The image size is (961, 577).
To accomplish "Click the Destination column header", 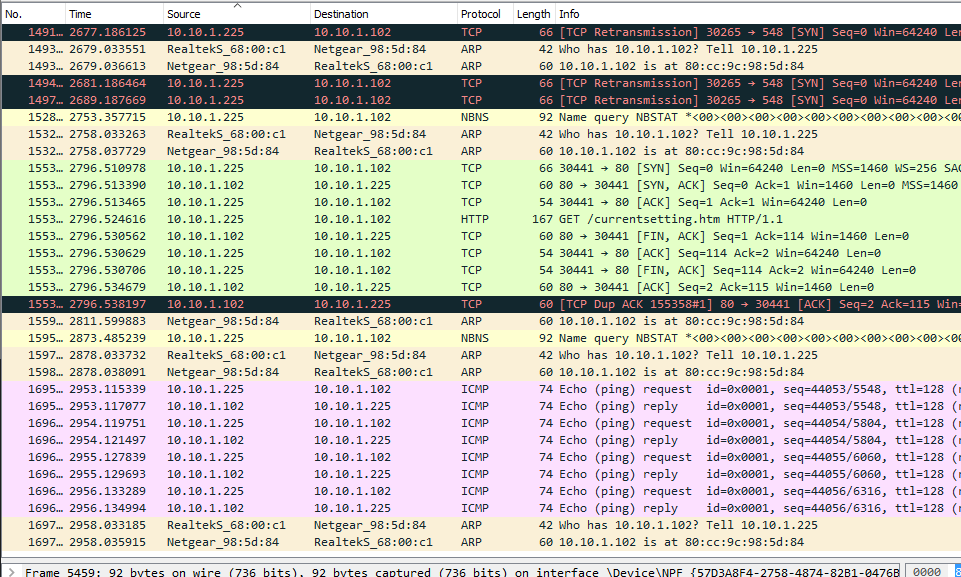I will (384, 13).
